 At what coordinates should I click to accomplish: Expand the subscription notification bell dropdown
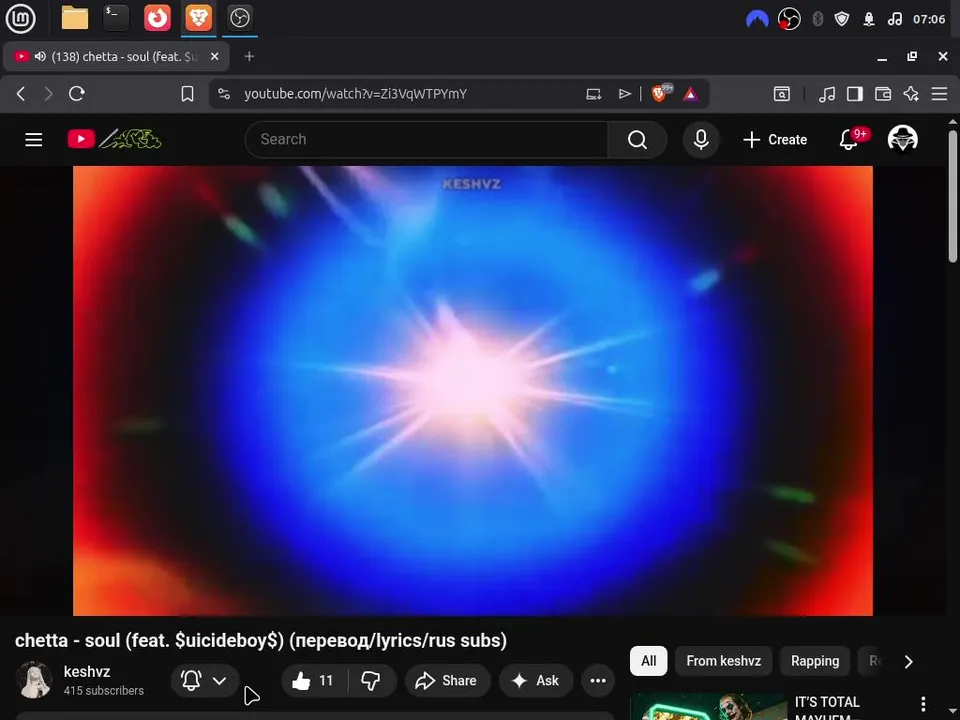click(x=205, y=680)
